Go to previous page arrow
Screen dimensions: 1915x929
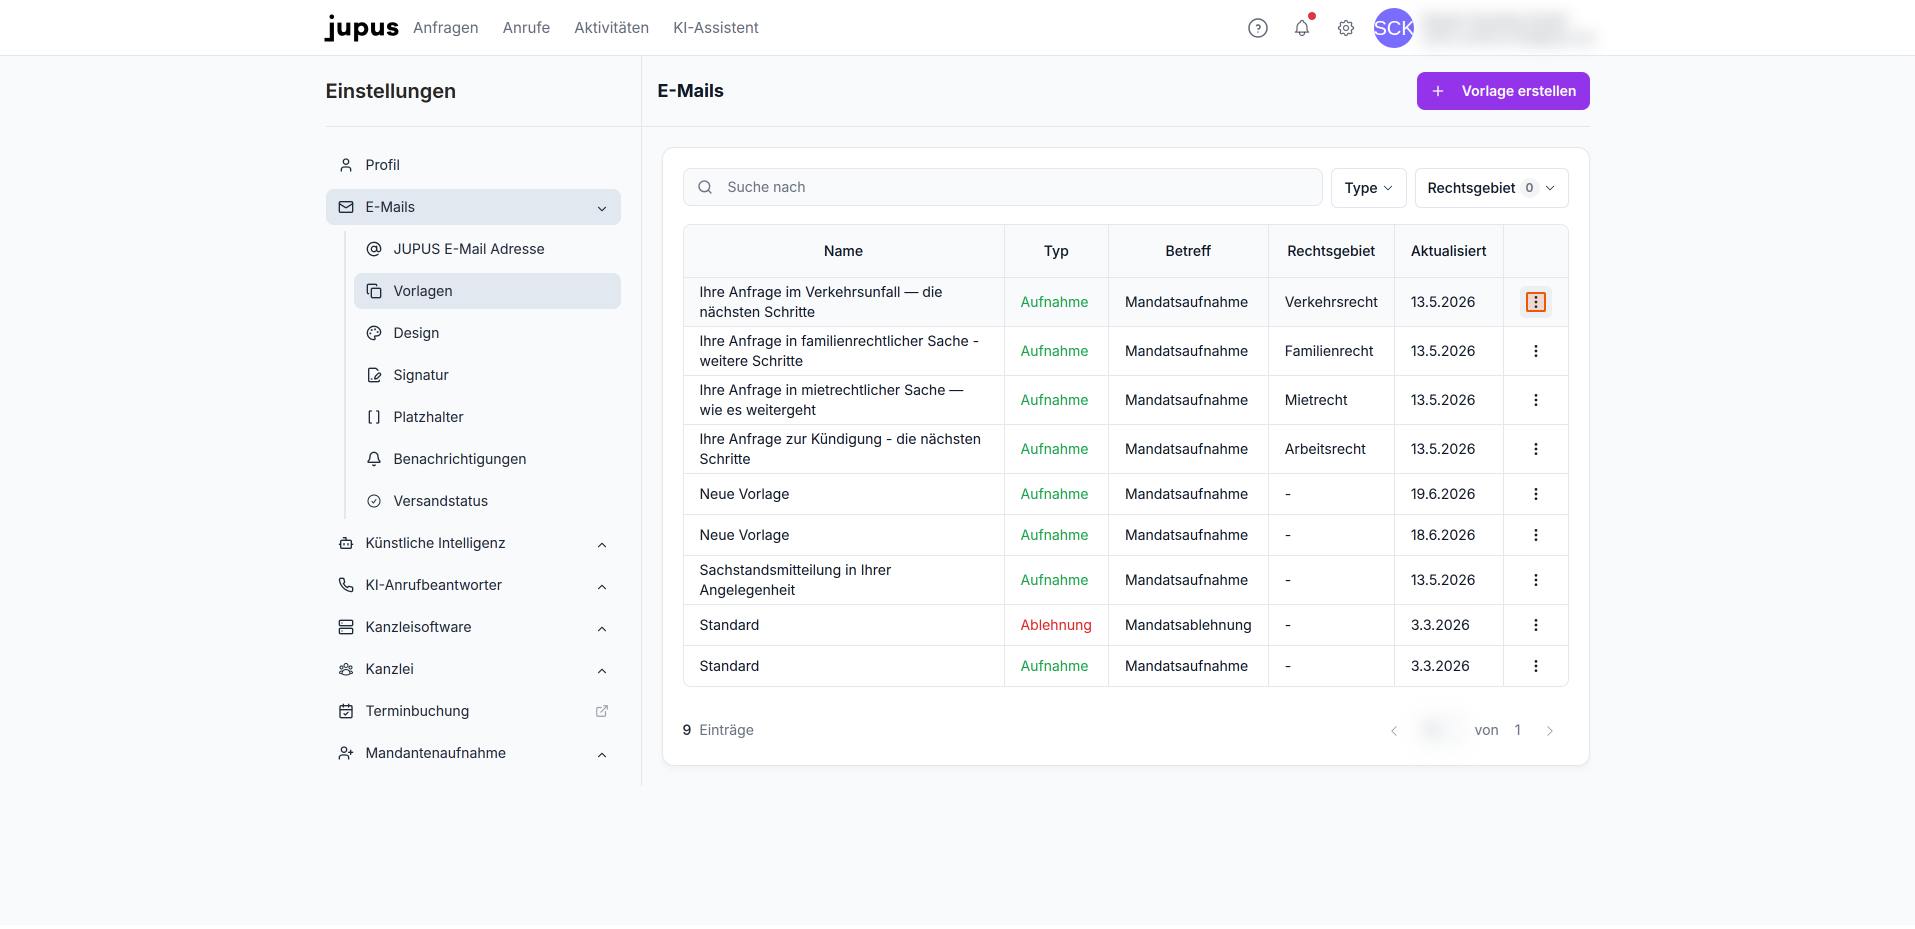point(1394,731)
